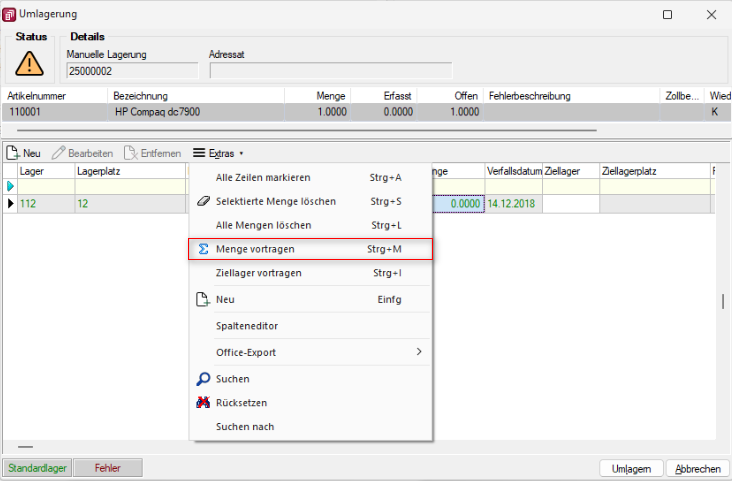Choose Ziellager vortragen menu entry
This screenshot has height=481, width=732.
[258, 273]
